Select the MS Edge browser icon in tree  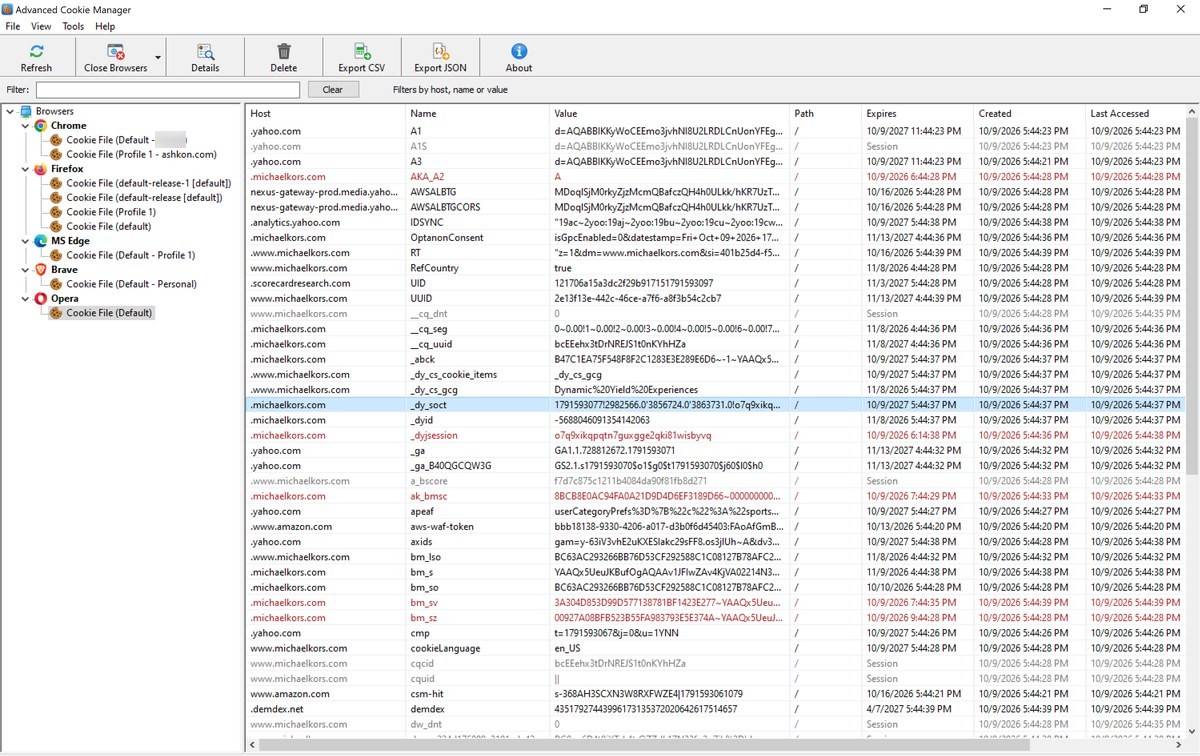[41, 241]
